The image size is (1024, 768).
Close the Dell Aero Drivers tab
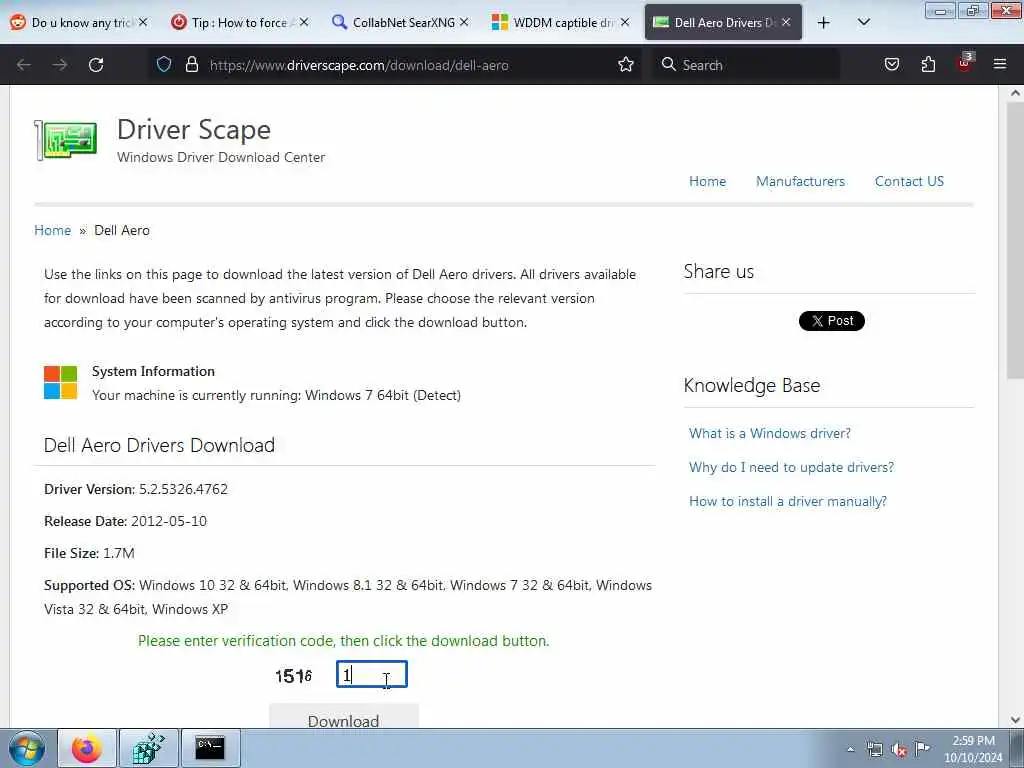(x=786, y=22)
